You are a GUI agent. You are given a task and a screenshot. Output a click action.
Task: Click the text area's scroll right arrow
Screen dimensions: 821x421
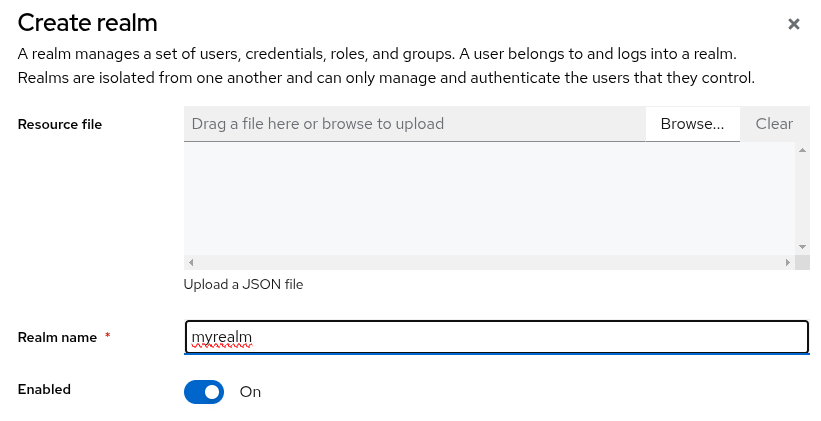click(787, 262)
